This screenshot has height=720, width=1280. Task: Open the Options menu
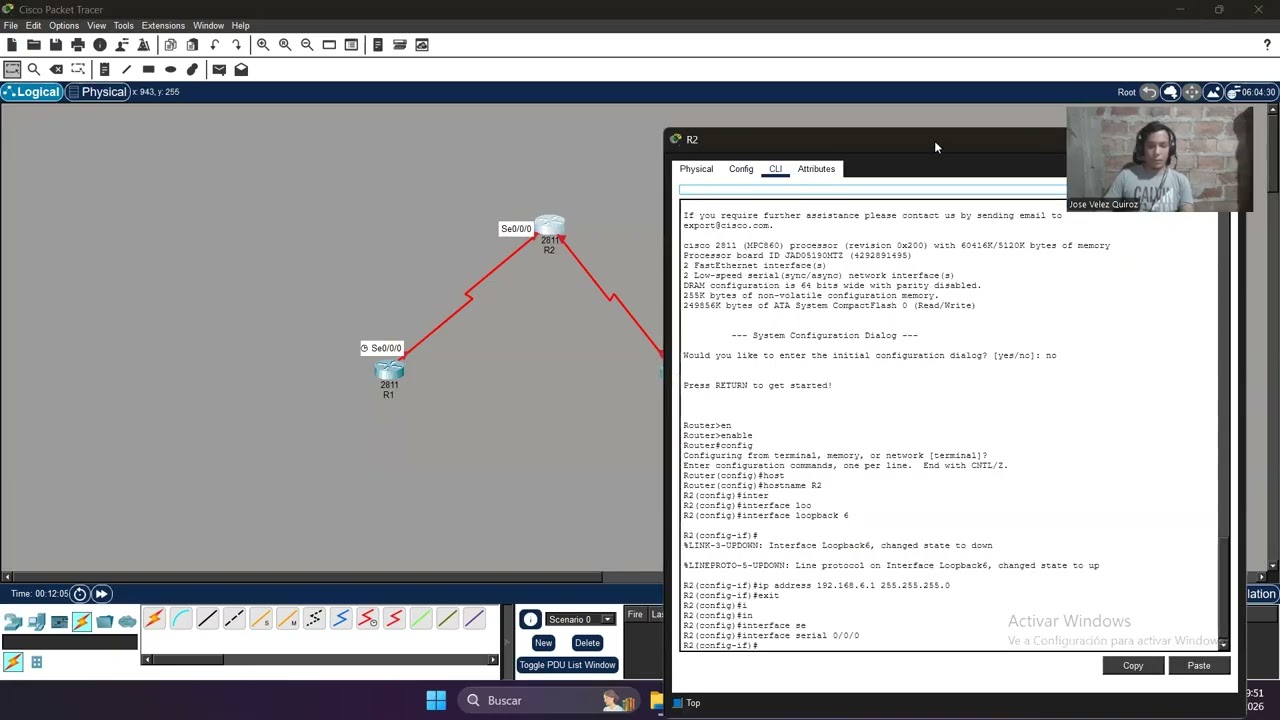pyautogui.click(x=64, y=25)
